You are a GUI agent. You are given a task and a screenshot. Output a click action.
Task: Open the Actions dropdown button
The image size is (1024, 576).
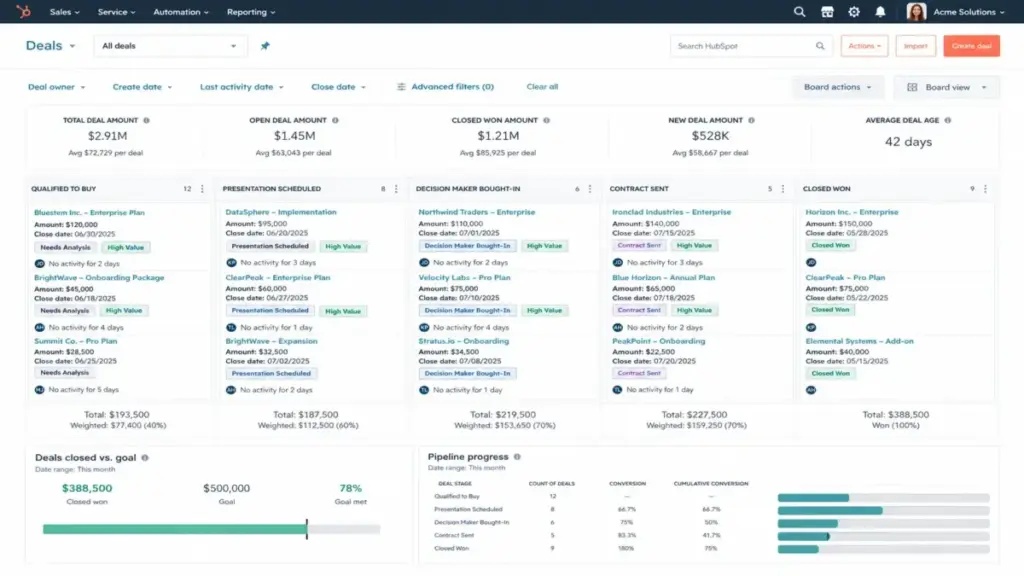[x=864, y=46]
